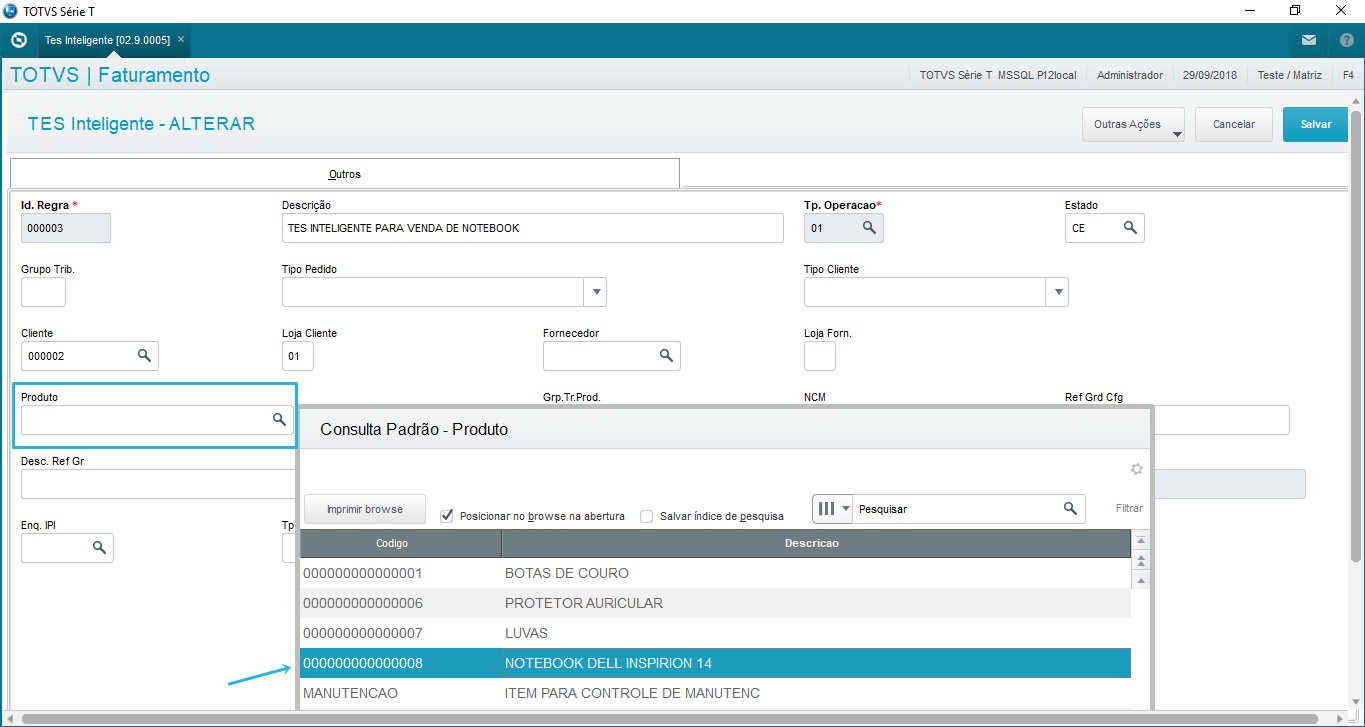This screenshot has width=1365, height=727.
Task: Expand the Tipo Cliente dropdown
Action: [1058, 292]
